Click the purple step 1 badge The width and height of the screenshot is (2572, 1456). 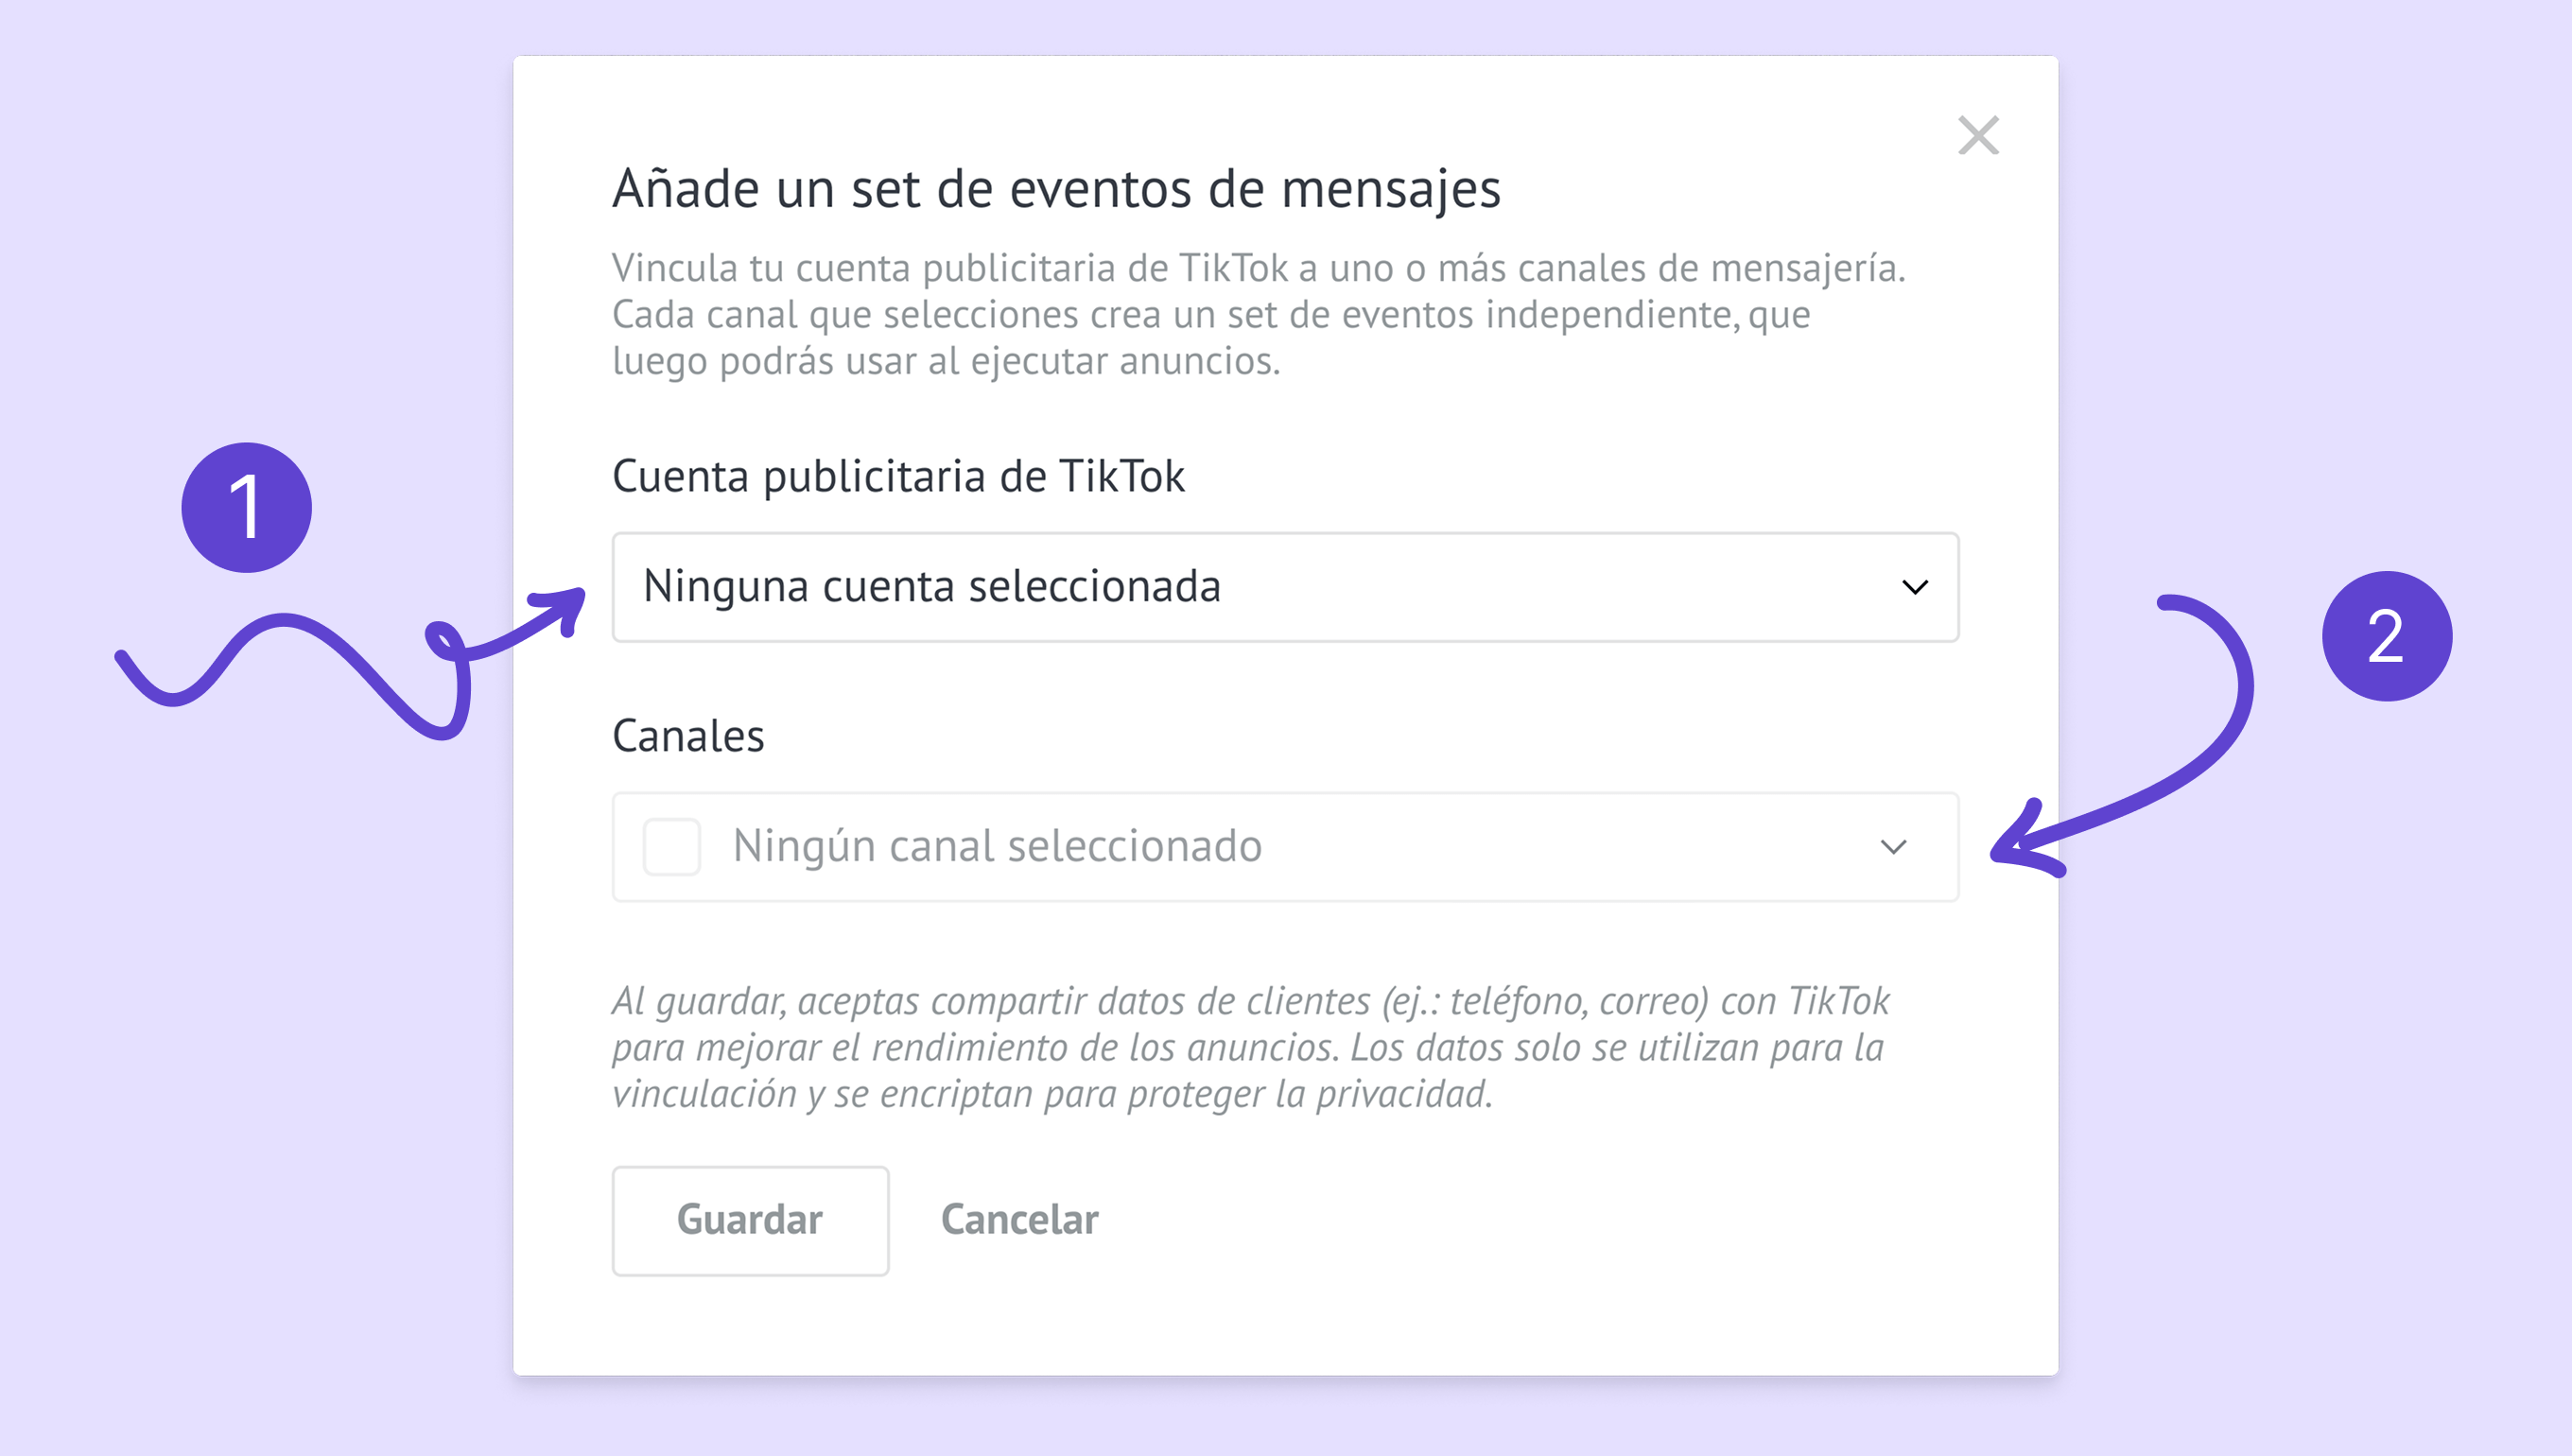pyautogui.click(x=246, y=508)
